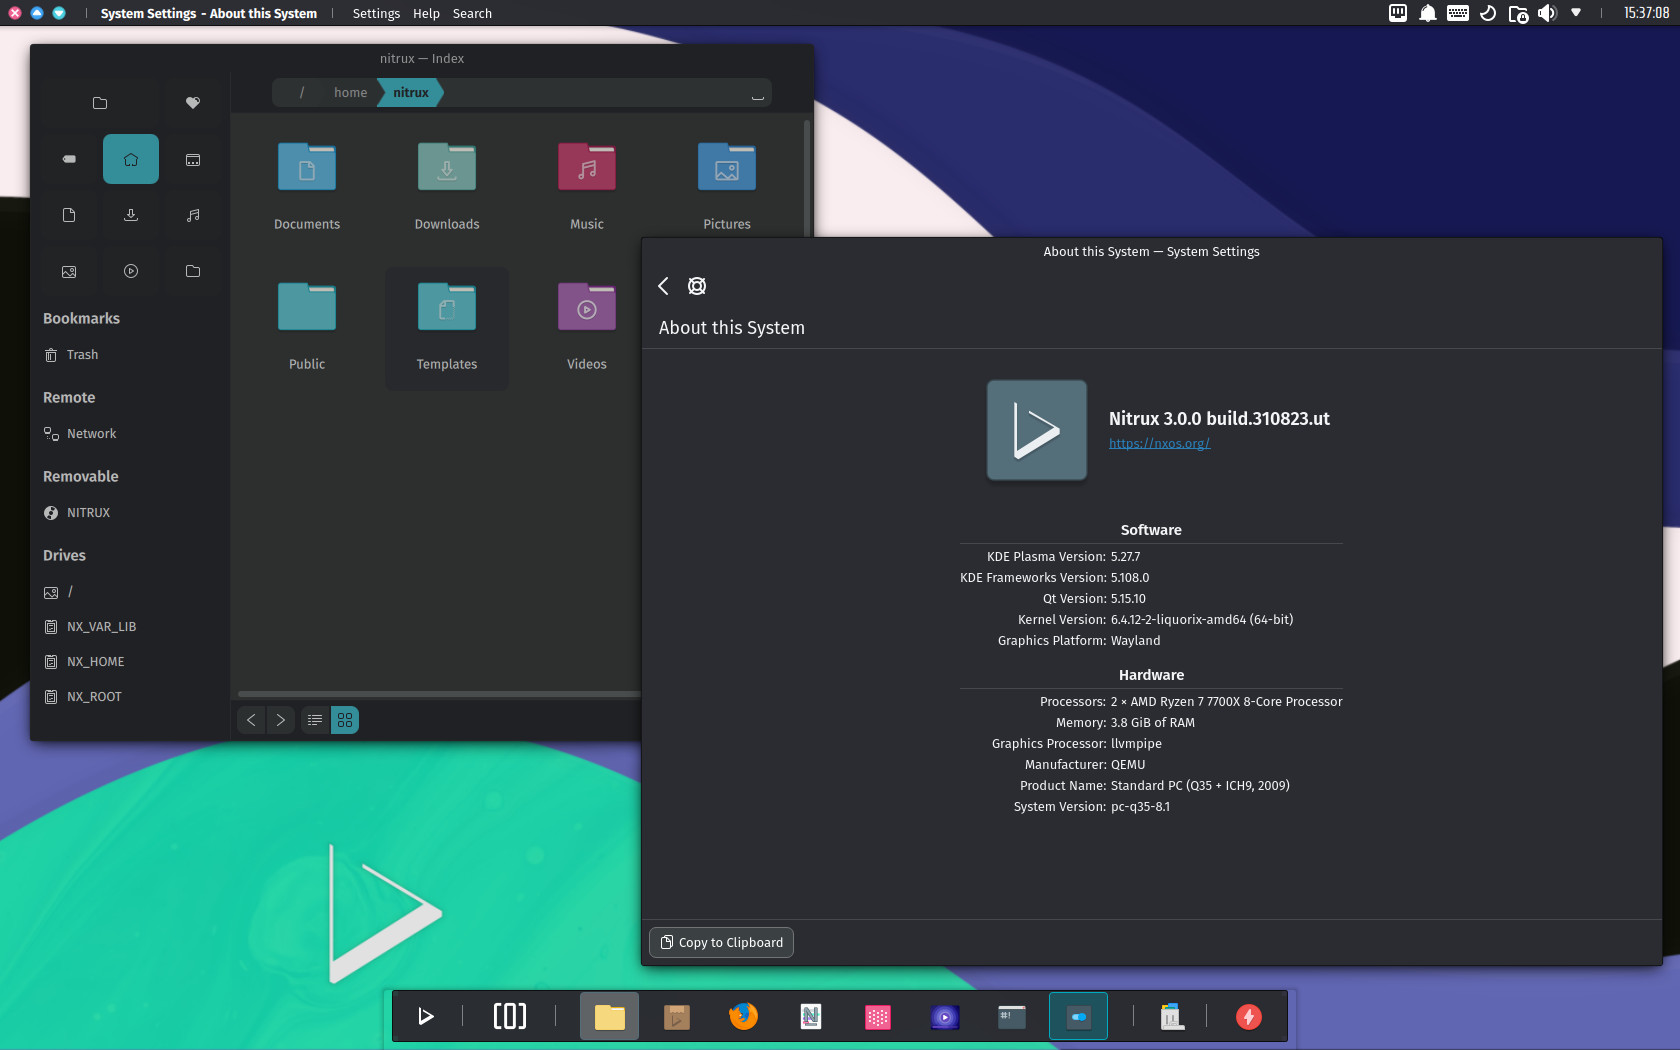Open the Downloads folder in Index
1680x1050 pixels.
(447, 186)
